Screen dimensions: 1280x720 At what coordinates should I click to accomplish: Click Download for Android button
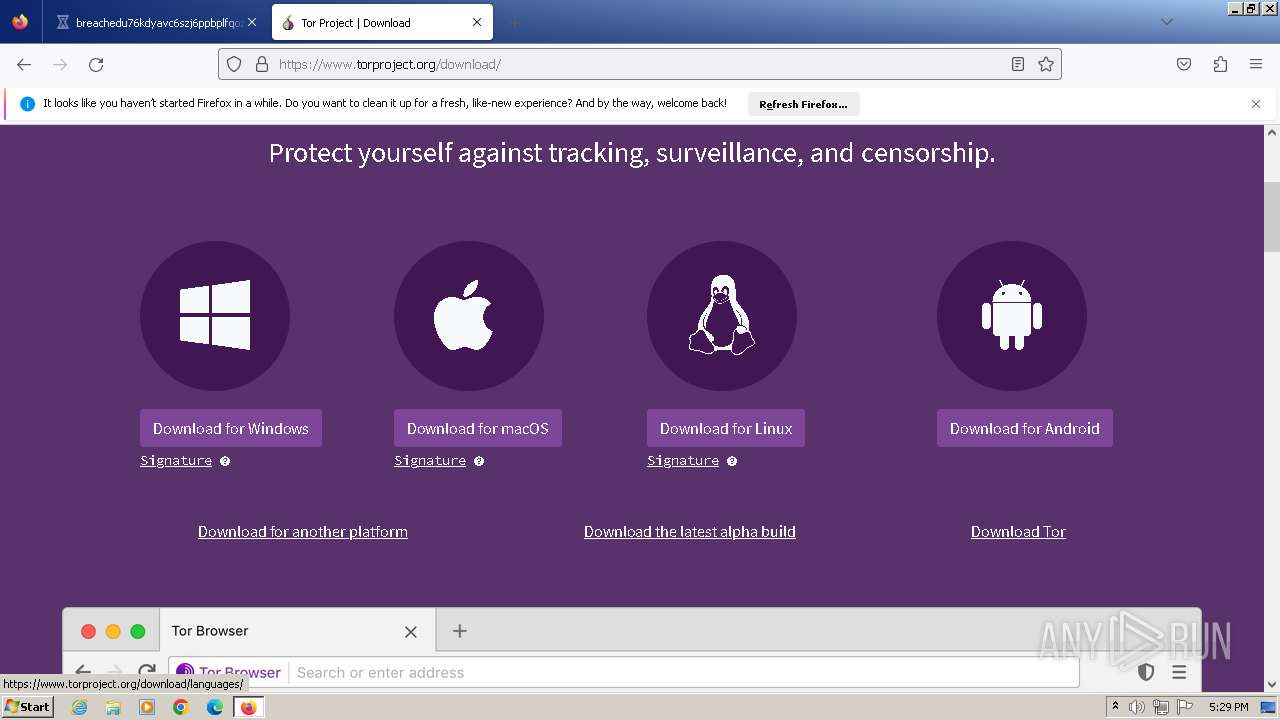tap(1025, 428)
